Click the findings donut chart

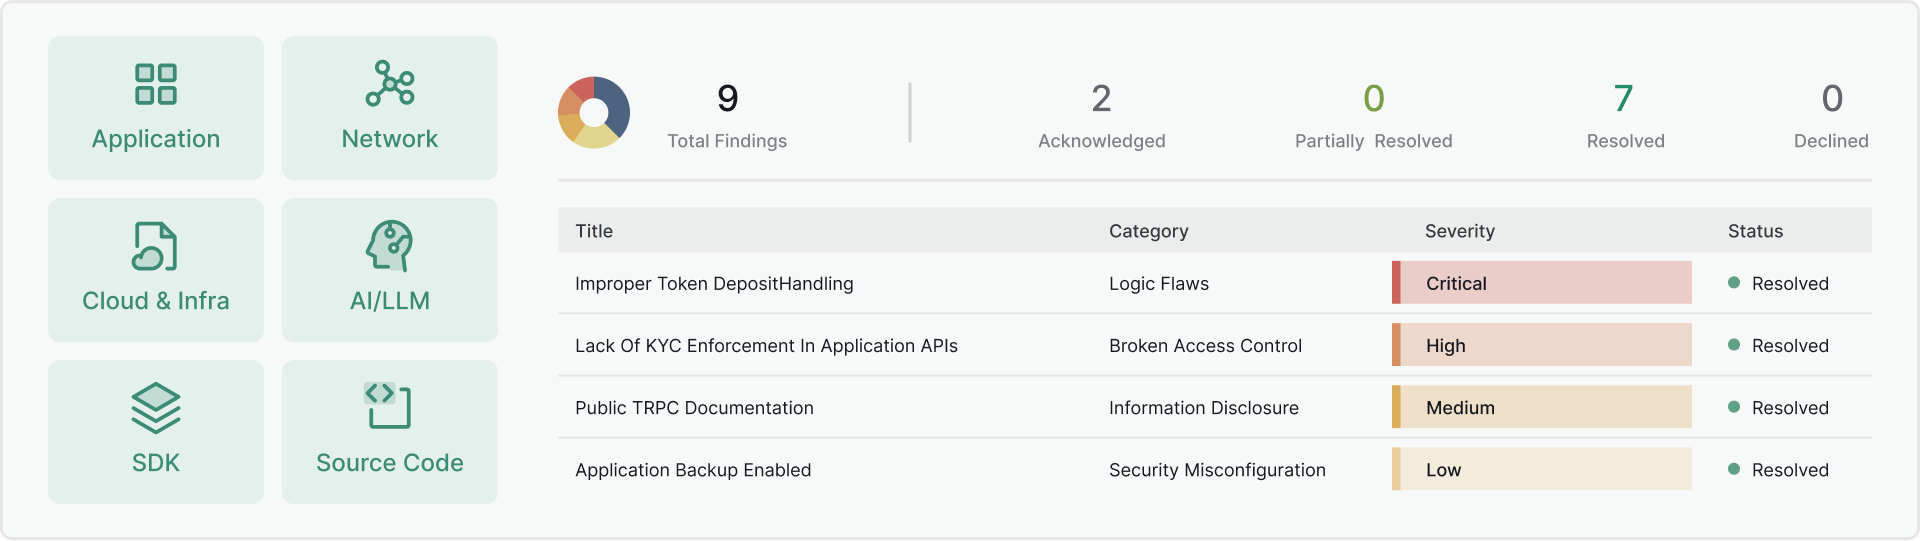pyautogui.click(x=594, y=112)
